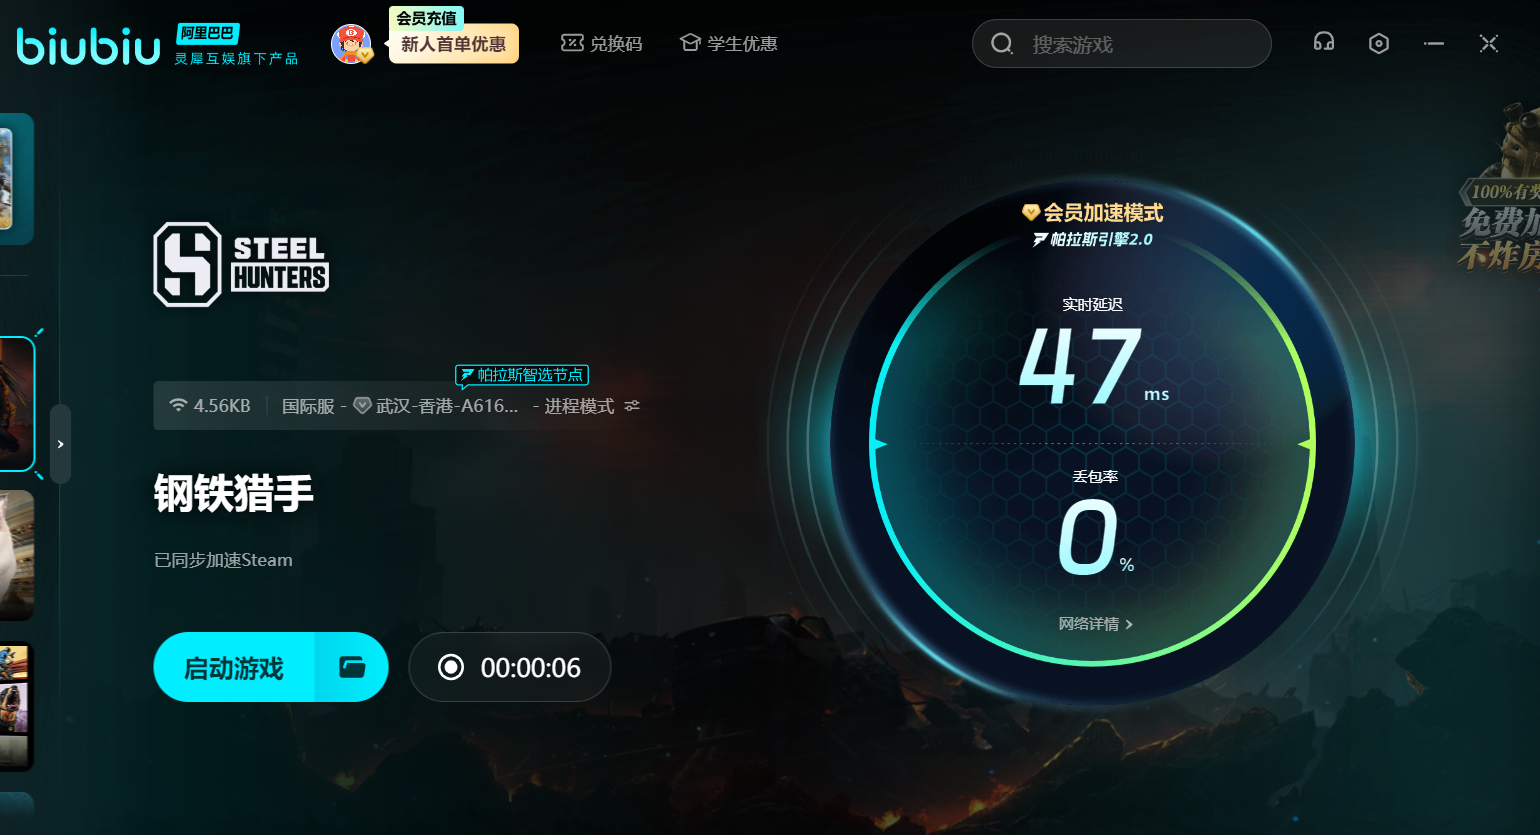Viewport: 1540px width, 835px height.
Task: Click the 会员加速模式 label
Action: click(x=1093, y=213)
